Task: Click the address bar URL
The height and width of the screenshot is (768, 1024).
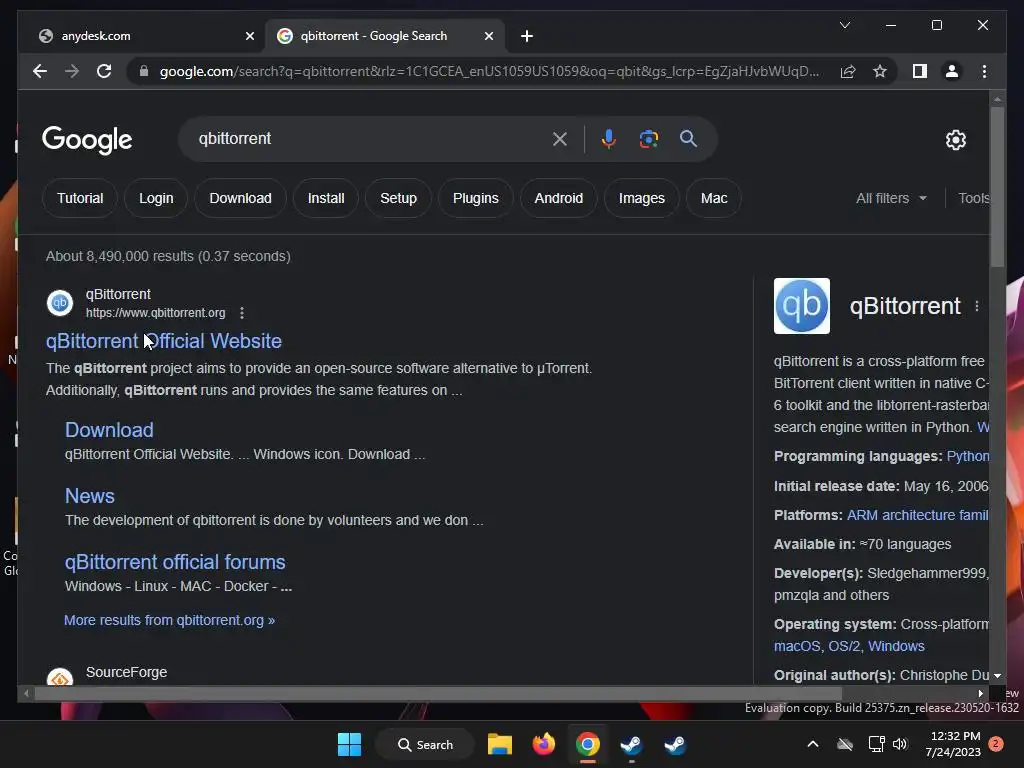Action: (x=489, y=71)
